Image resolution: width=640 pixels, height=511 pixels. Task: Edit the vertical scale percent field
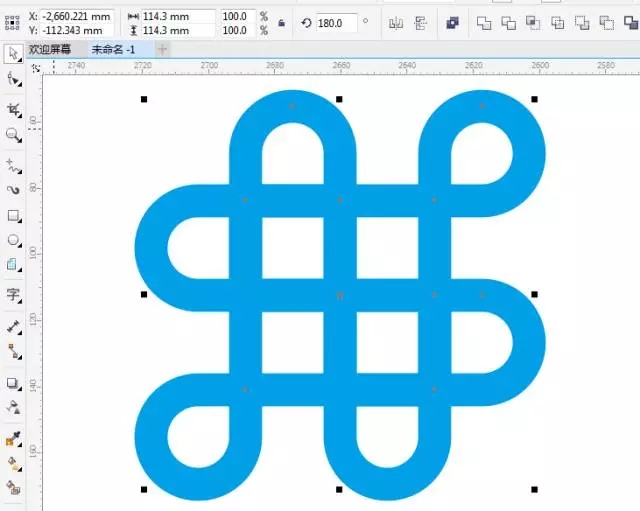238,30
